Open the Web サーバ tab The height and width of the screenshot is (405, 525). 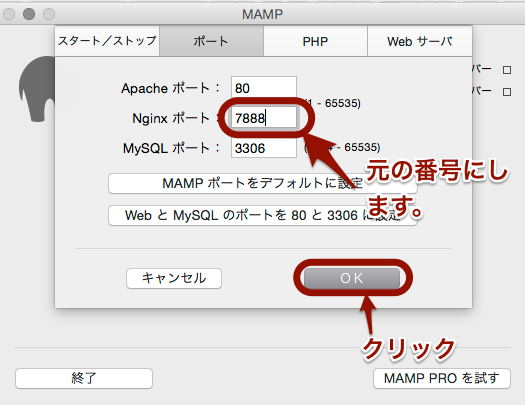tap(420, 41)
